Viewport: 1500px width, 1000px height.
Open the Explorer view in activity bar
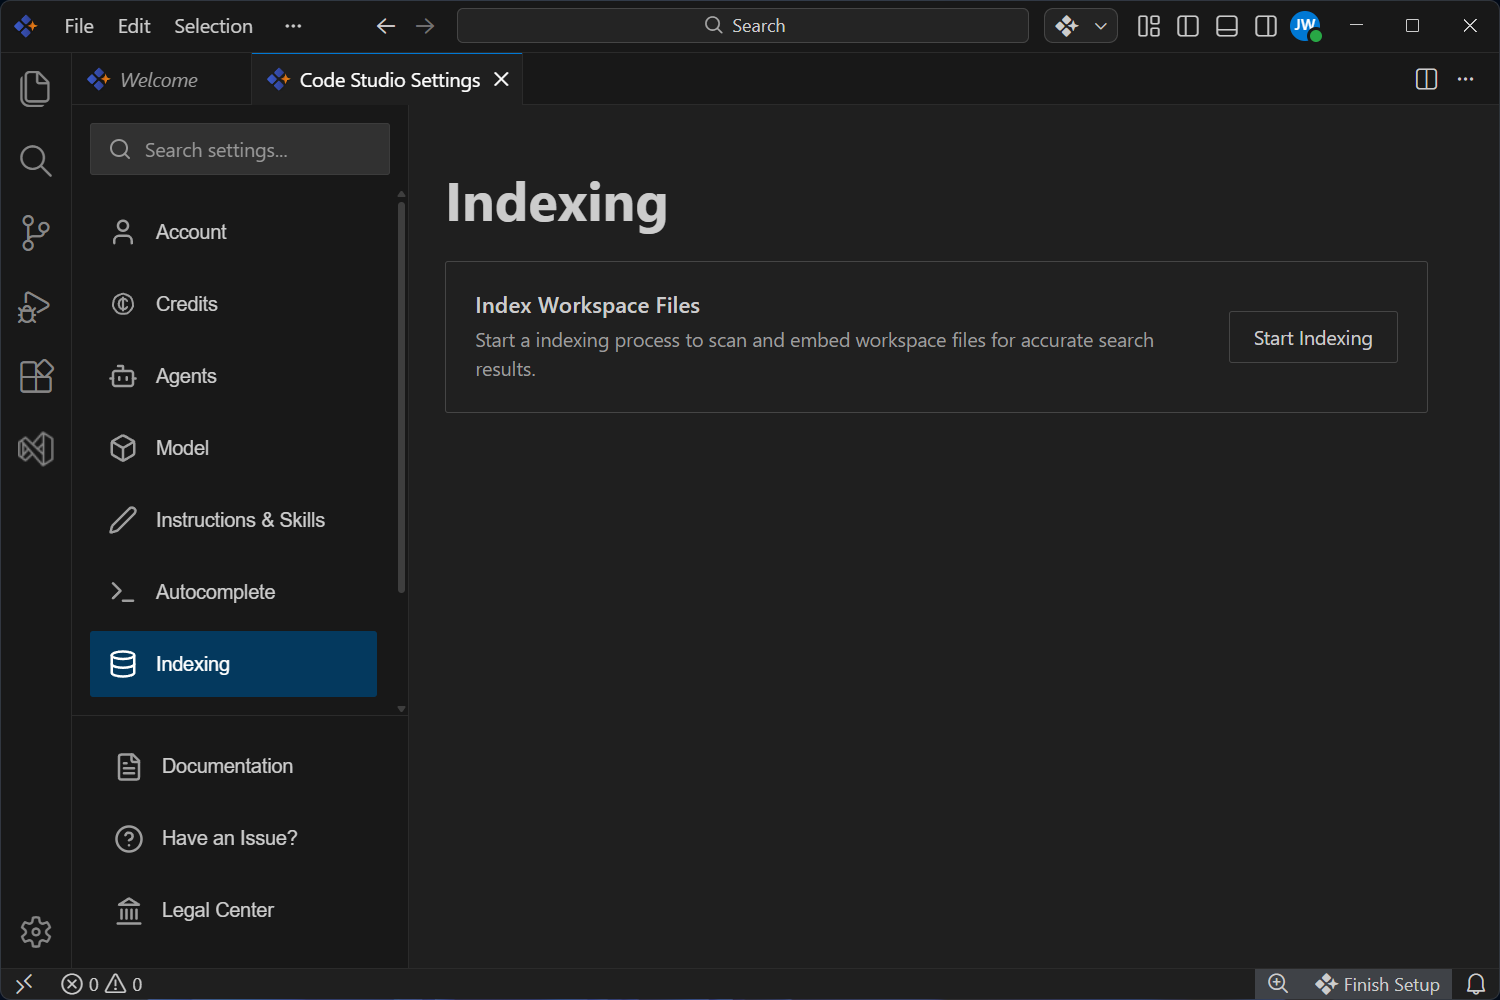point(36,88)
